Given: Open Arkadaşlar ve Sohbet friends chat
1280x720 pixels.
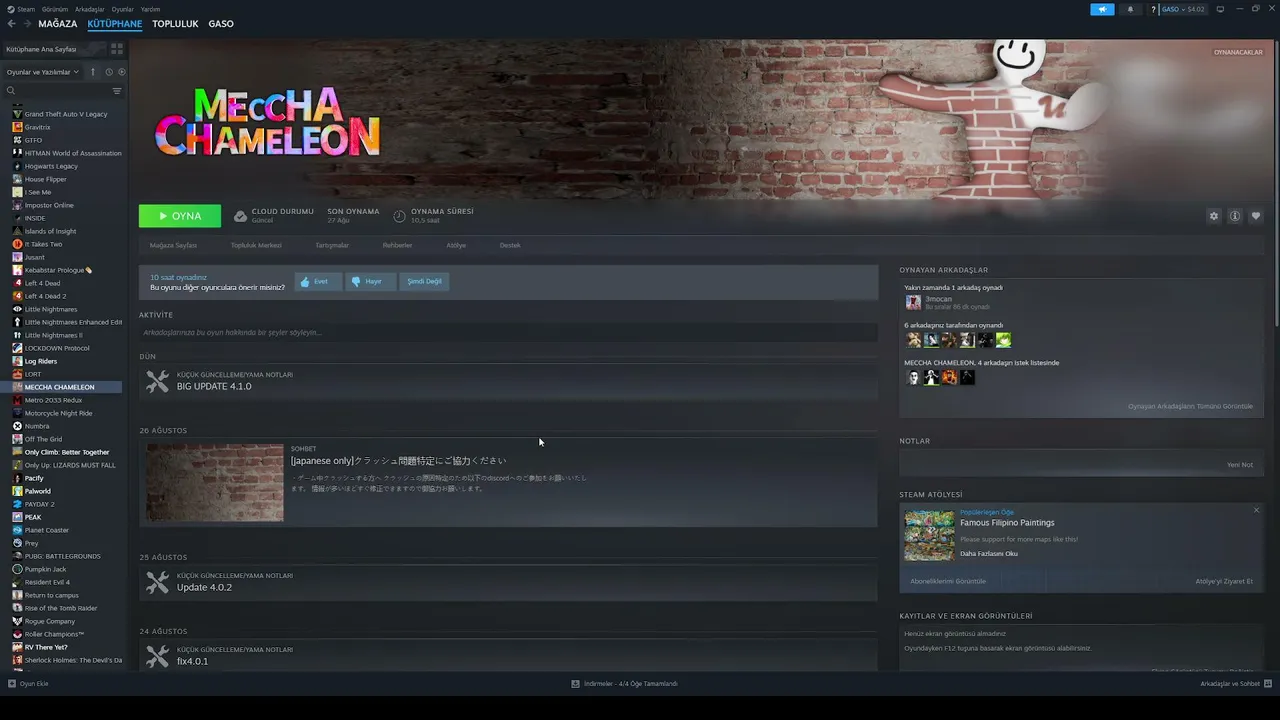Looking at the screenshot, I should (1234, 684).
